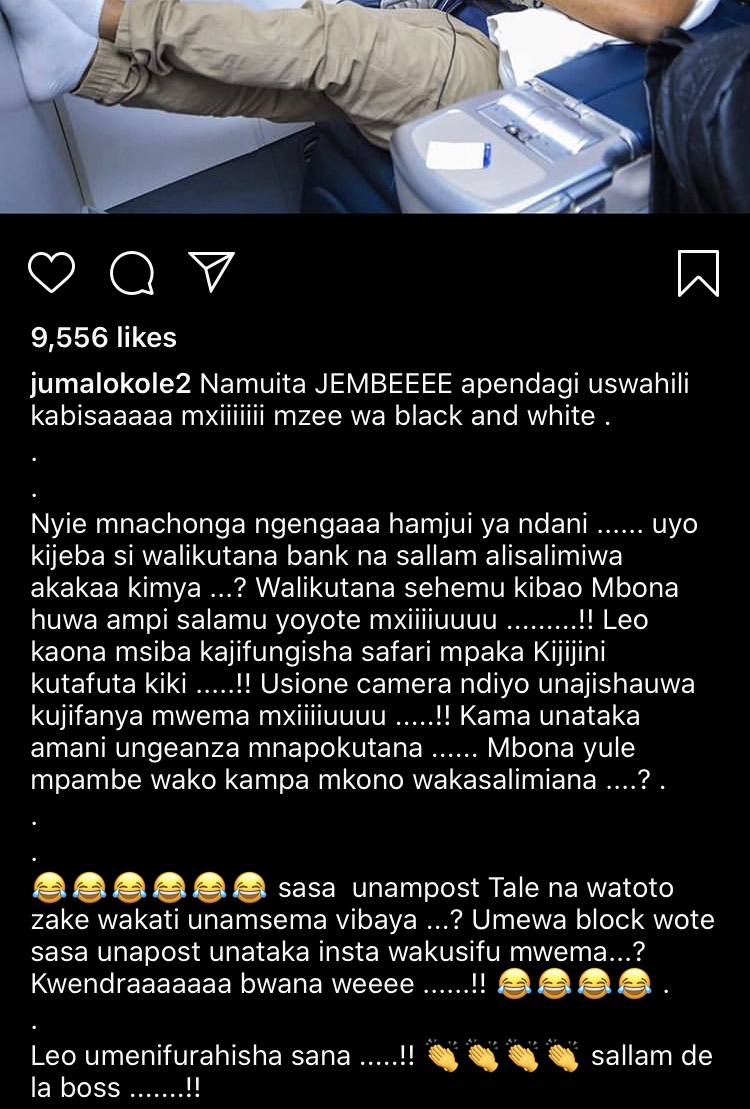The width and height of the screenshot is (750, 1109).
Task: View who liked via 9,556 likes
Action: (x=103, y=337)
